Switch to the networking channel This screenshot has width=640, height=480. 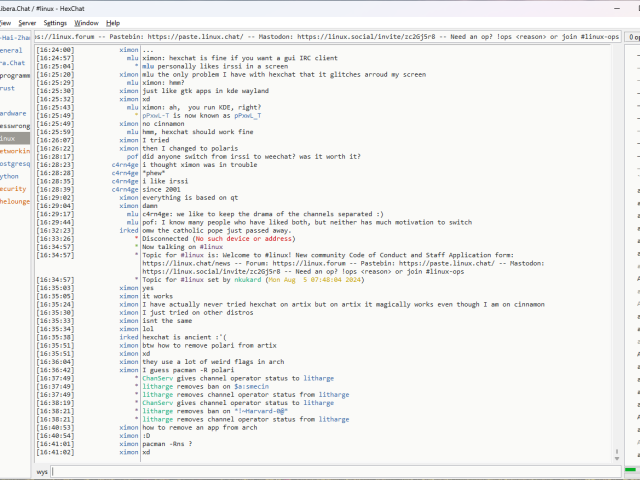13,150
